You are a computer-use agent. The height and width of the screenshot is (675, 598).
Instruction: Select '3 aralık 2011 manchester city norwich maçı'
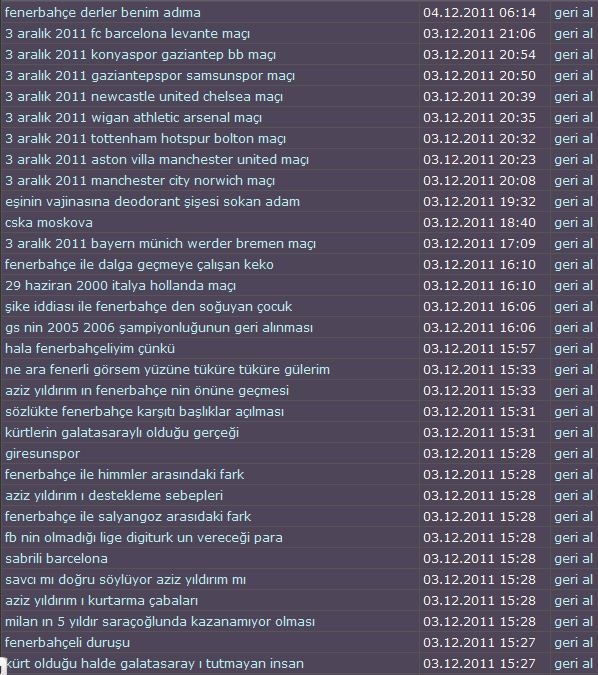[x=140, y=180]
